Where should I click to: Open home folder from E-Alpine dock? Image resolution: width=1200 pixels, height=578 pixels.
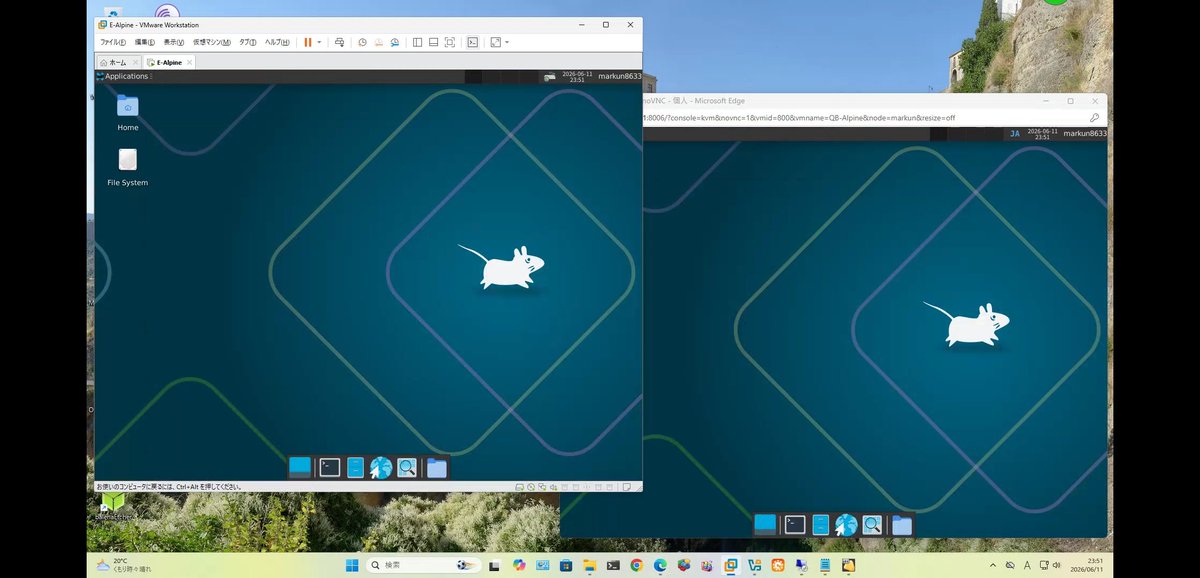[x=437, y=467]
